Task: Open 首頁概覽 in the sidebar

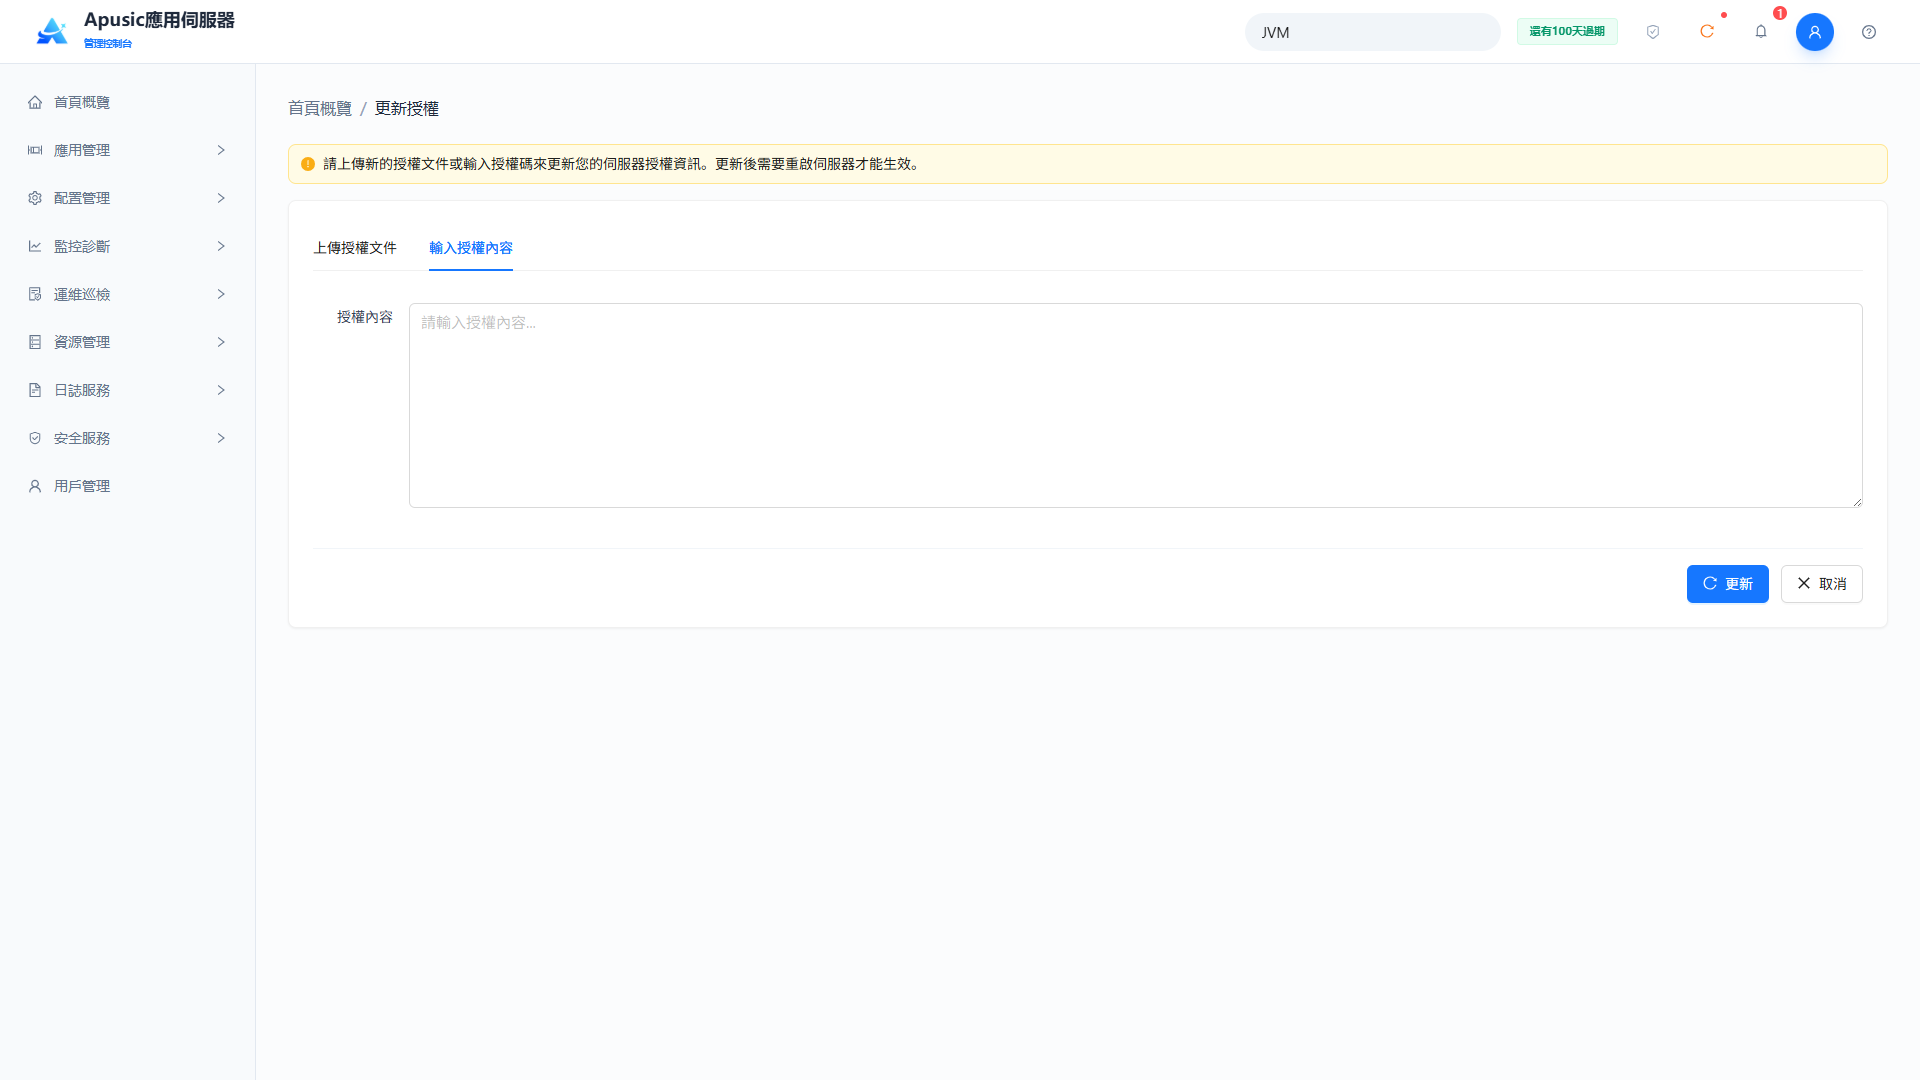Action: [x=128, y=102]
